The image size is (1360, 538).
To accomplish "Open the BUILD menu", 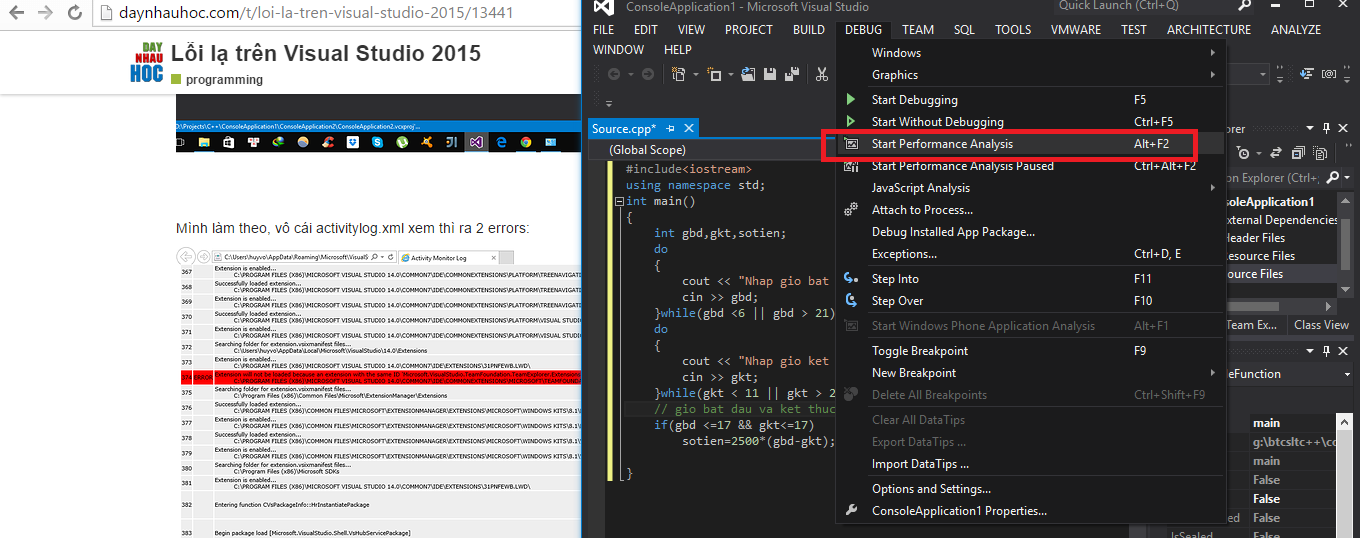I will coord(809,30).
